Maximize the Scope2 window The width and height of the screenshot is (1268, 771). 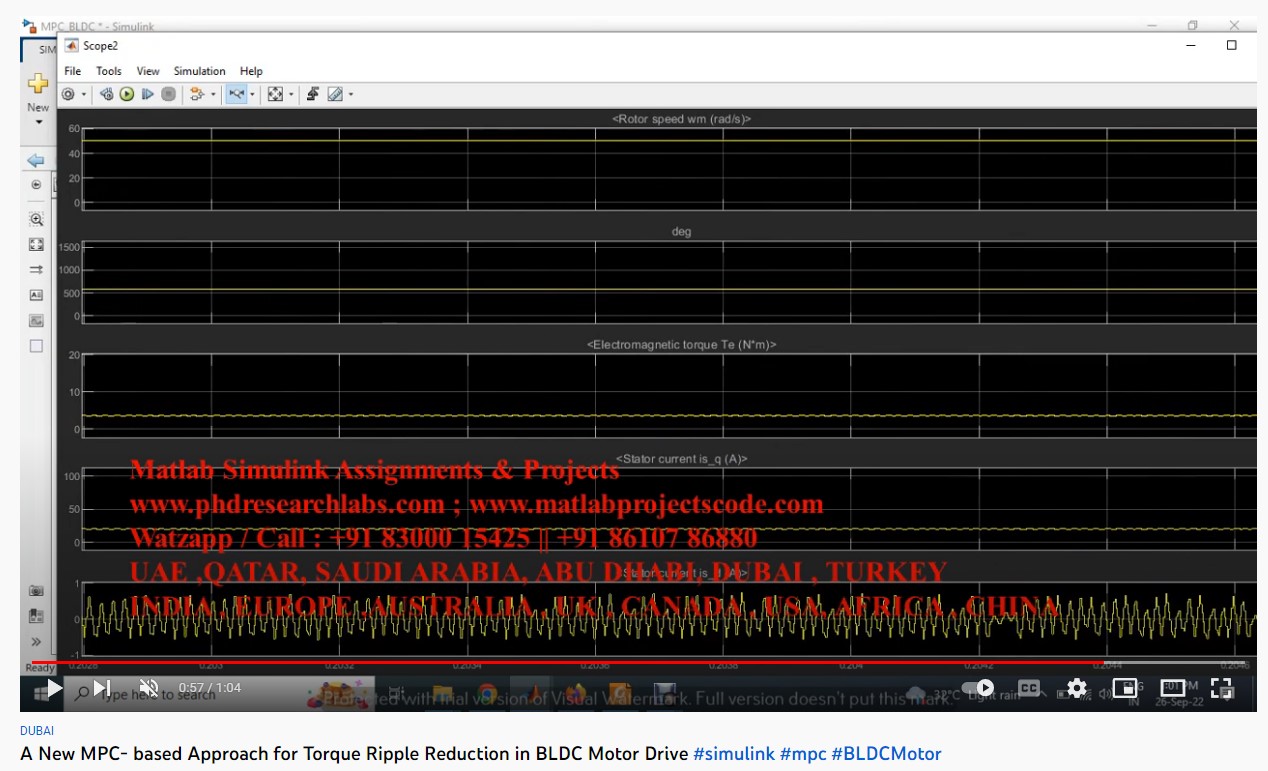(x=1231, y=45)
